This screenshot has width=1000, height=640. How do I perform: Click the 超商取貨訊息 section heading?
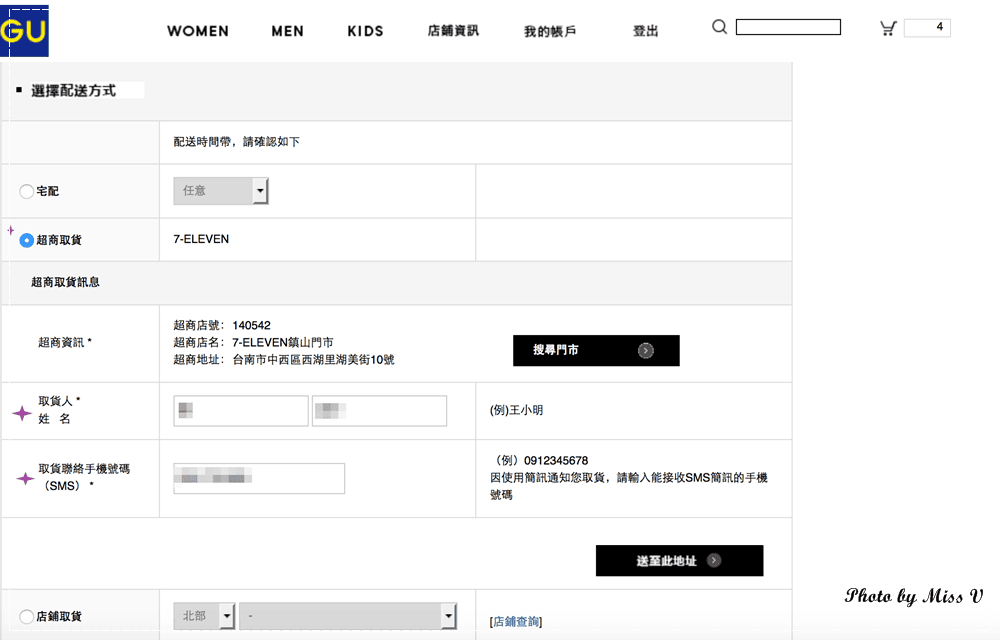(x=65, y=282)
